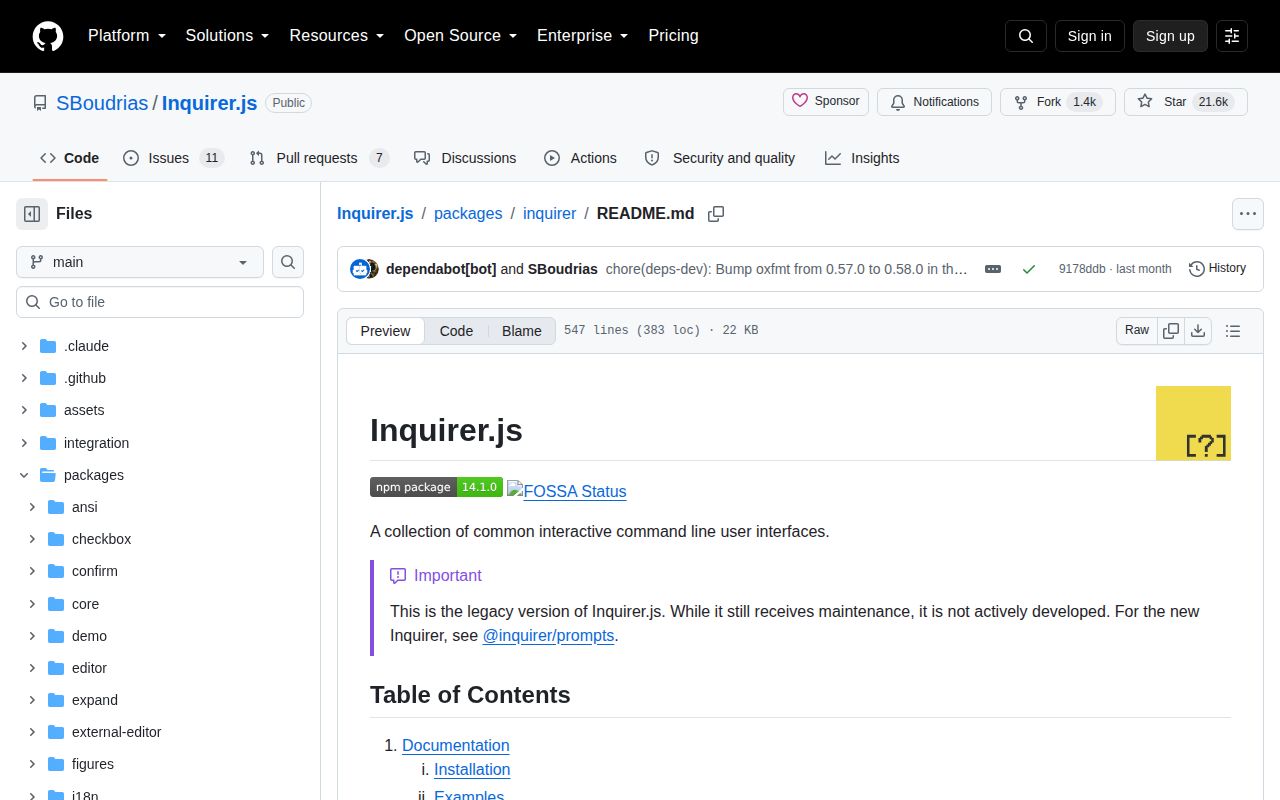1280x800 pixels.
Task: Open the Resources menu
Action: 337,35
